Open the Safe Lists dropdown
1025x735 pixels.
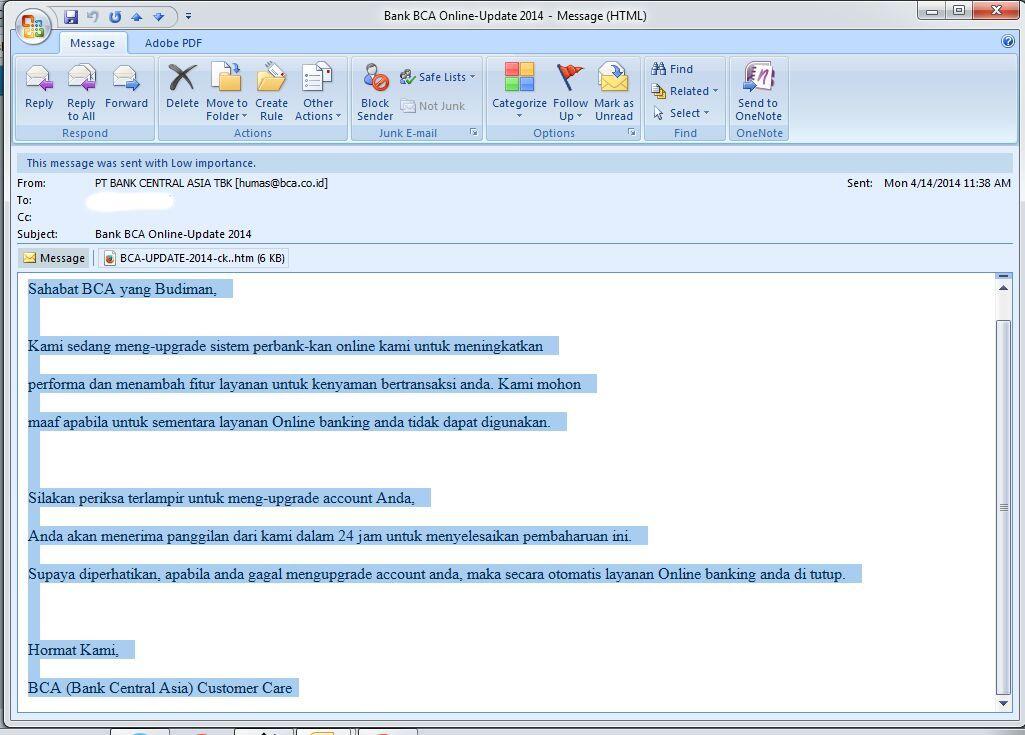pos(437,77)
